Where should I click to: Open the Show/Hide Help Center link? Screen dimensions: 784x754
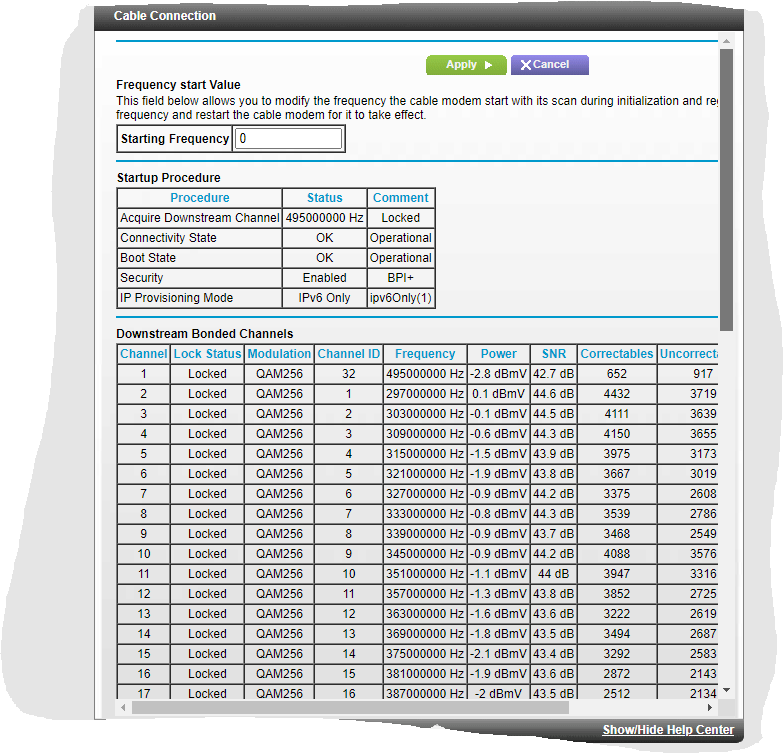(667, 730)
